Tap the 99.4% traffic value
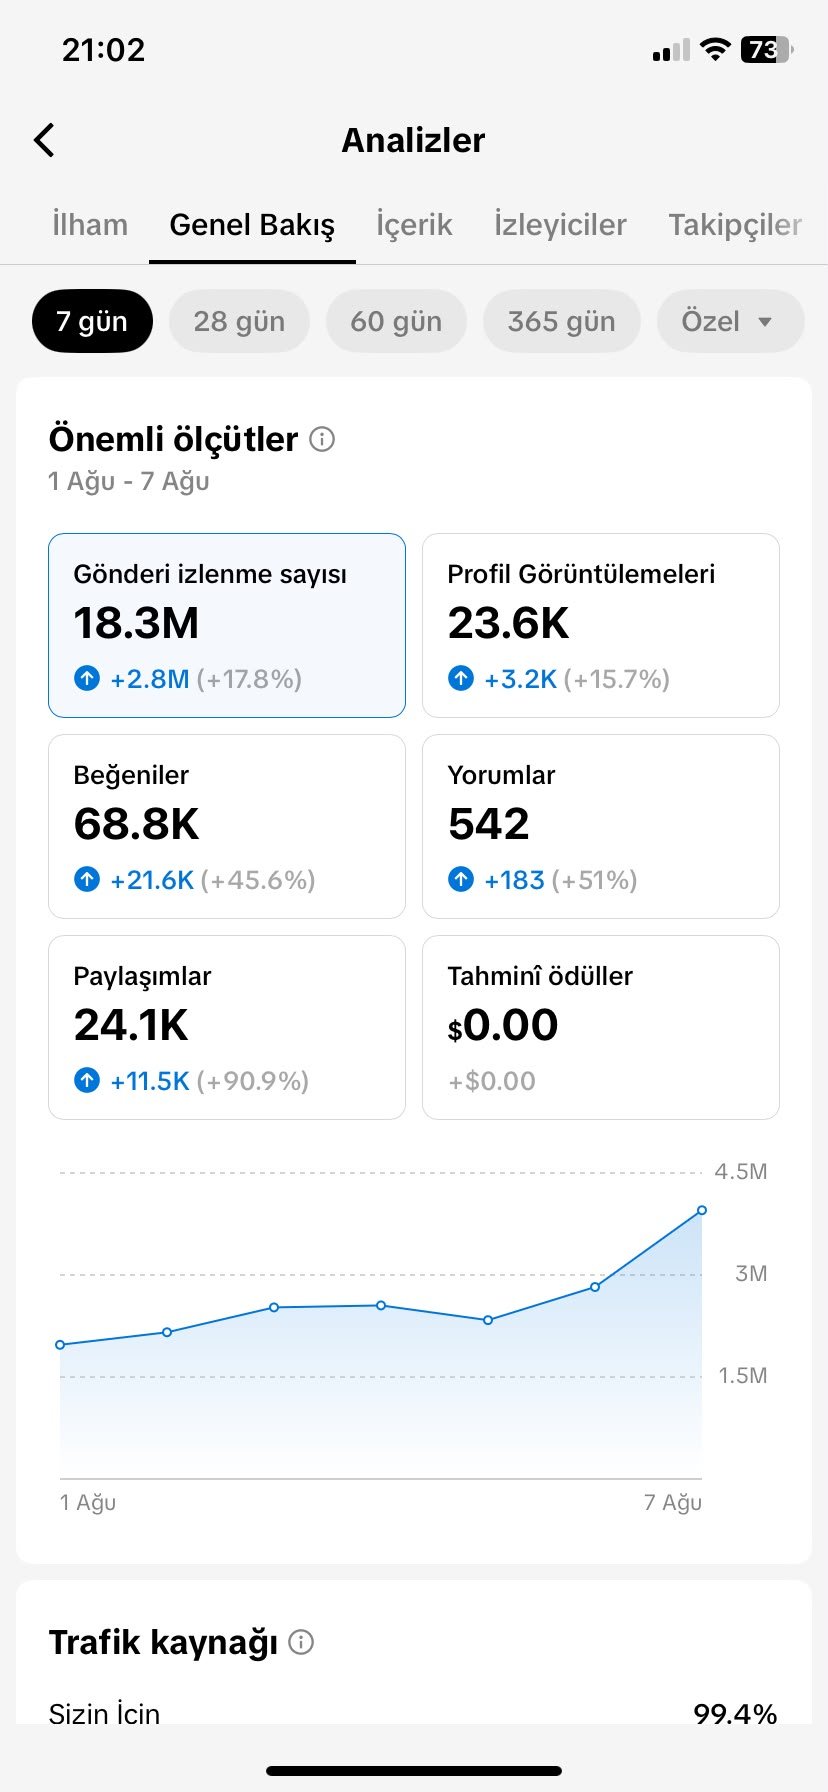The image size is (828, 1792). [x=735, y=1714]
